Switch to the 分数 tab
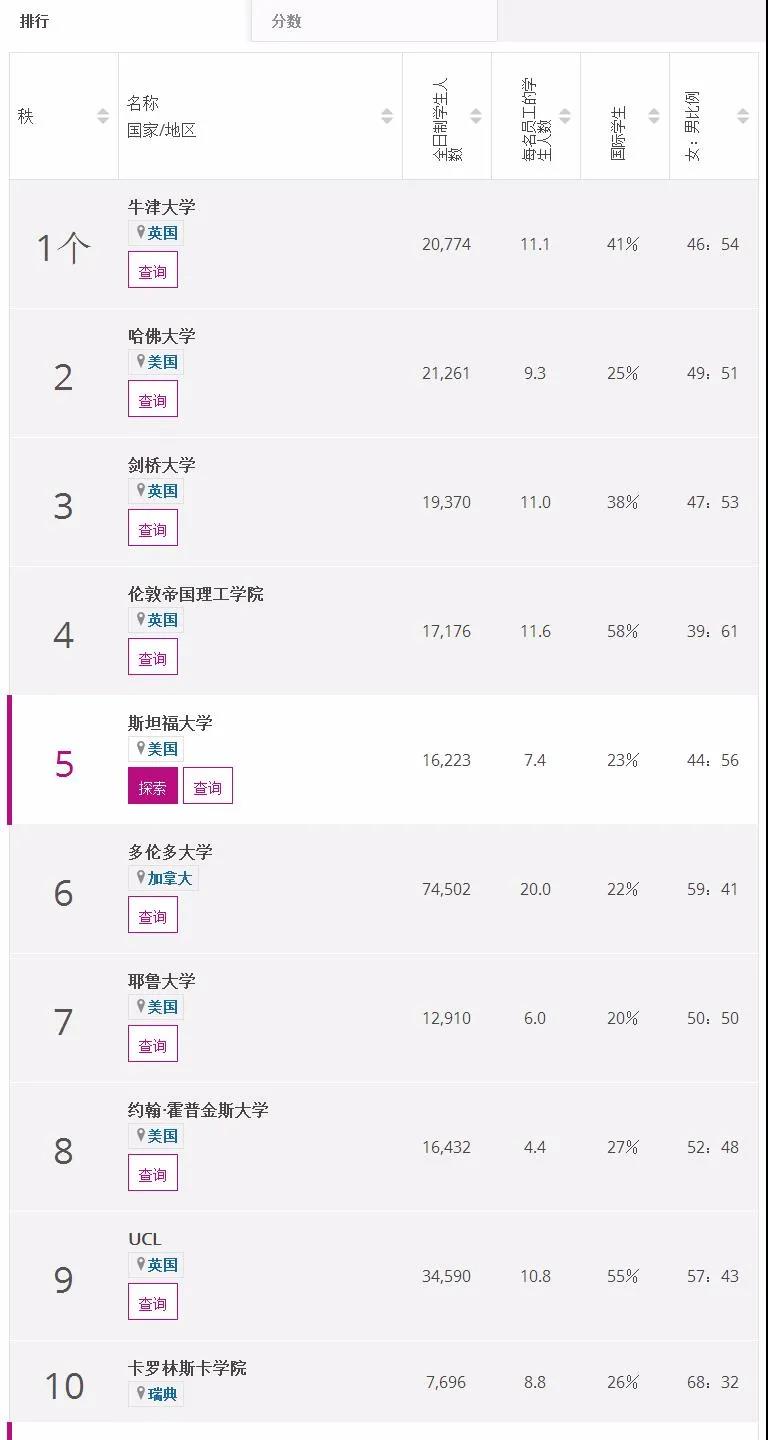 click(287, 21)
